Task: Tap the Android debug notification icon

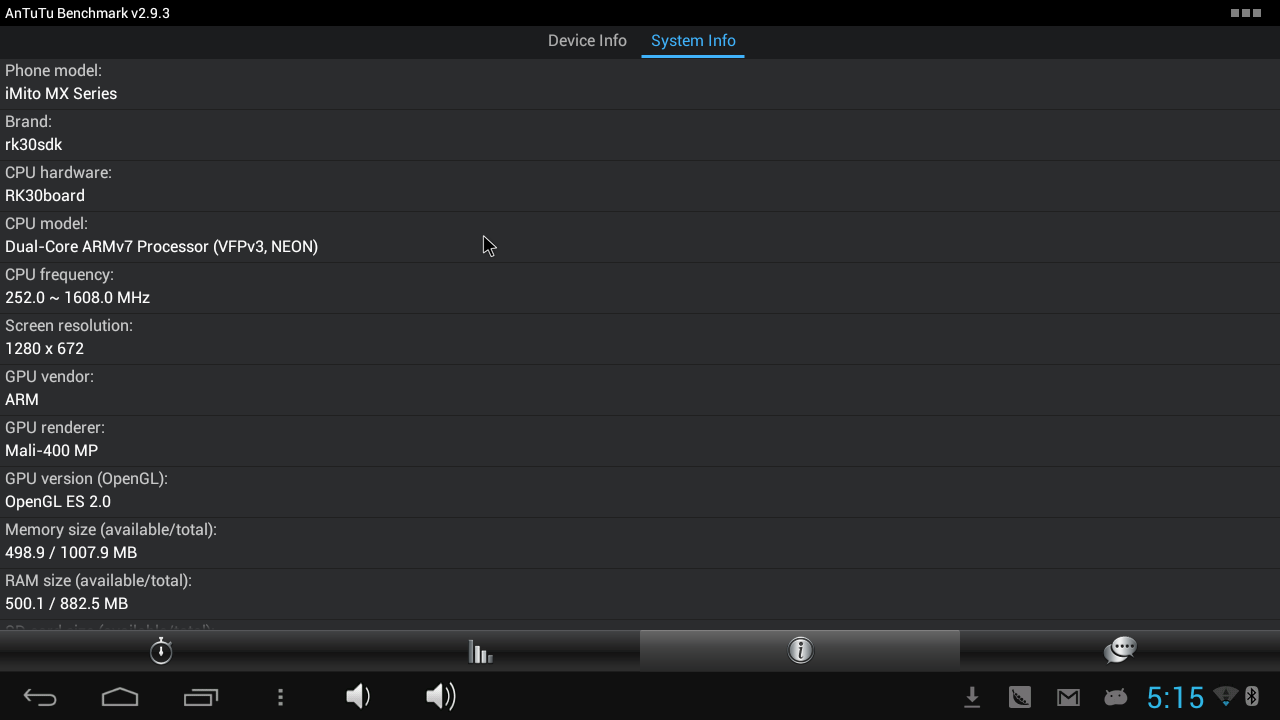Action: point(1115,697)
